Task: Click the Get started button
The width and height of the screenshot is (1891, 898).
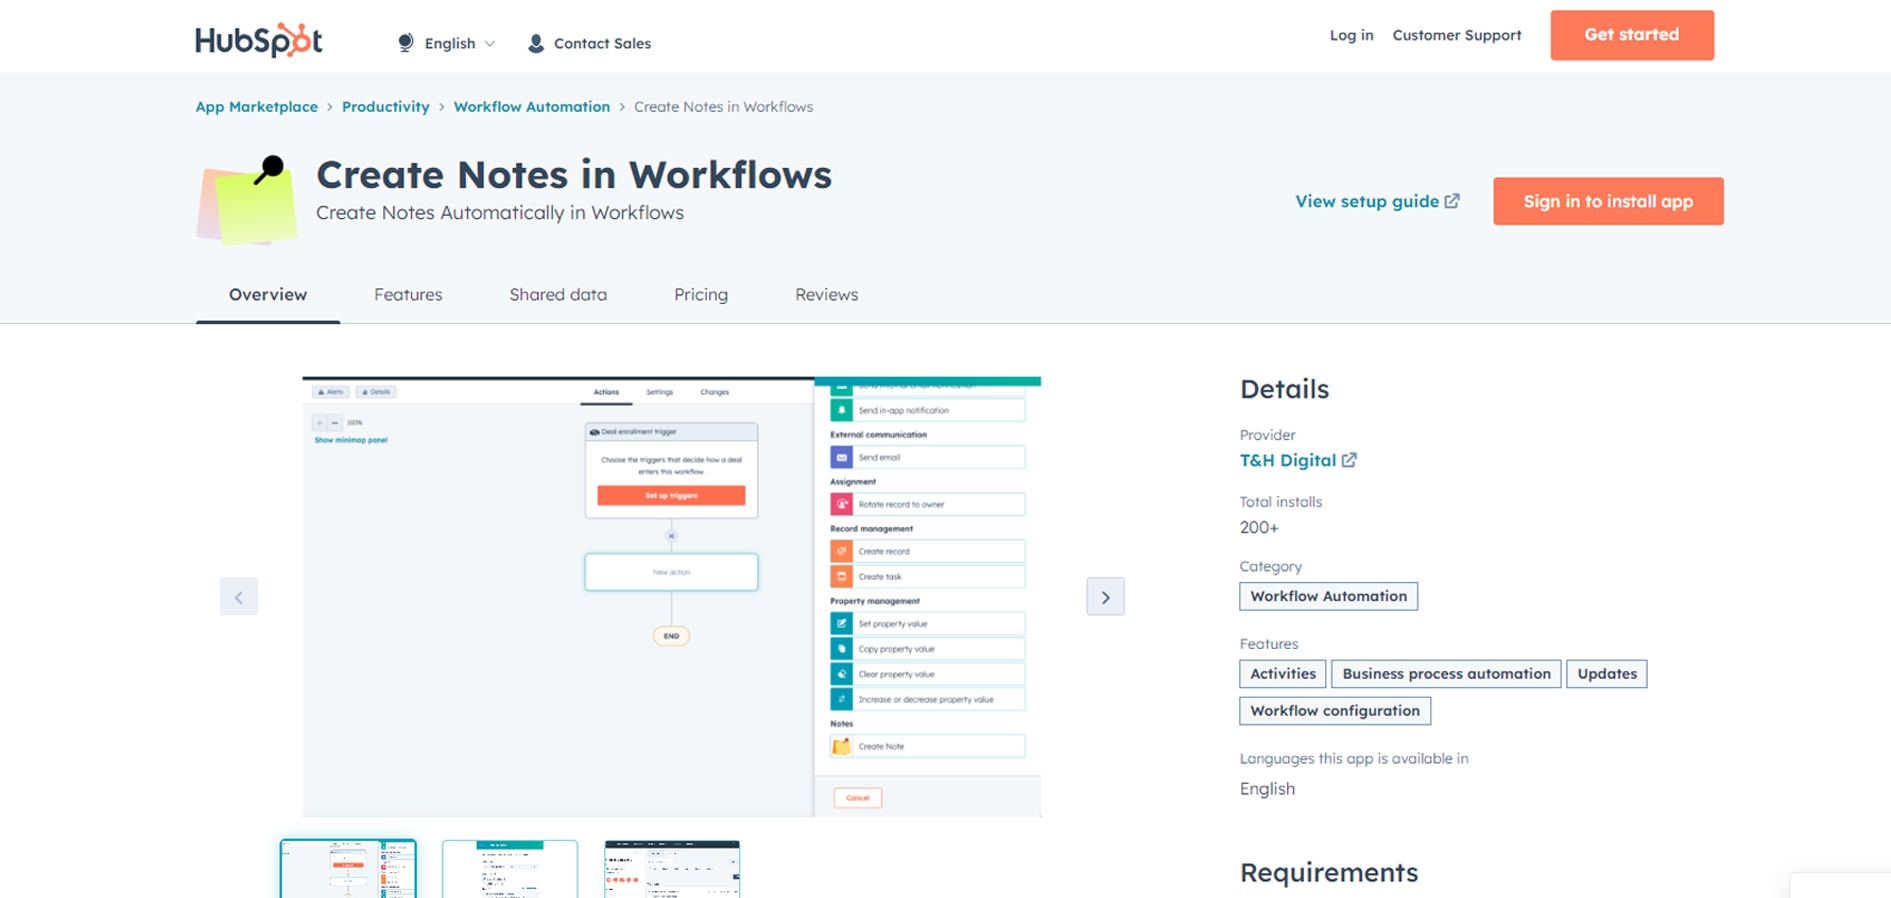Action: [x=1632, y=35]
